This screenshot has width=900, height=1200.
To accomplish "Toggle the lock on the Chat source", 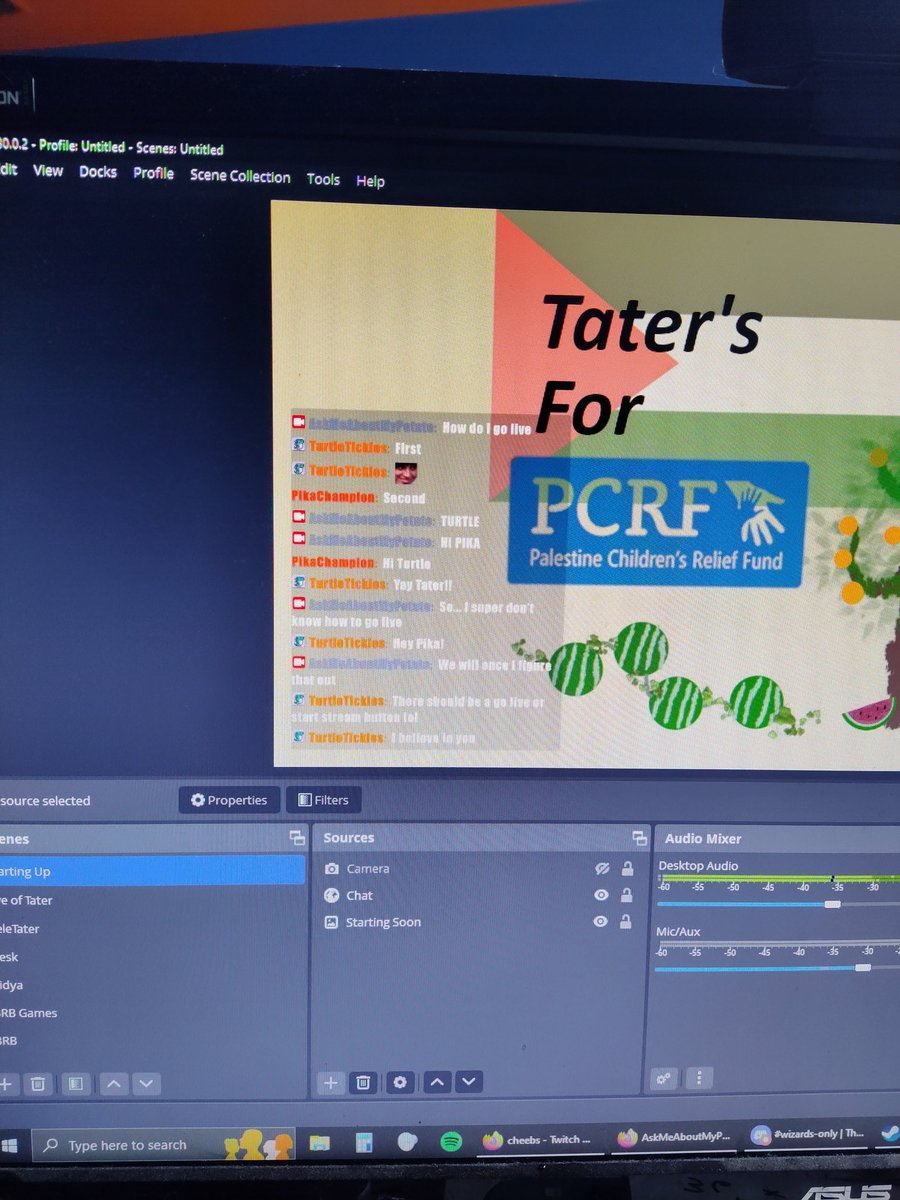I will point(626,895).
